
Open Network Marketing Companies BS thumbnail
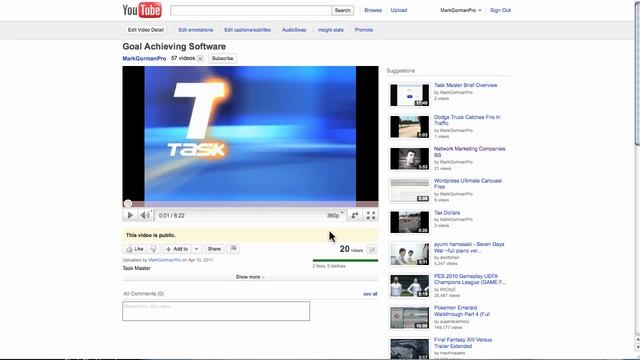click(409, 159)
